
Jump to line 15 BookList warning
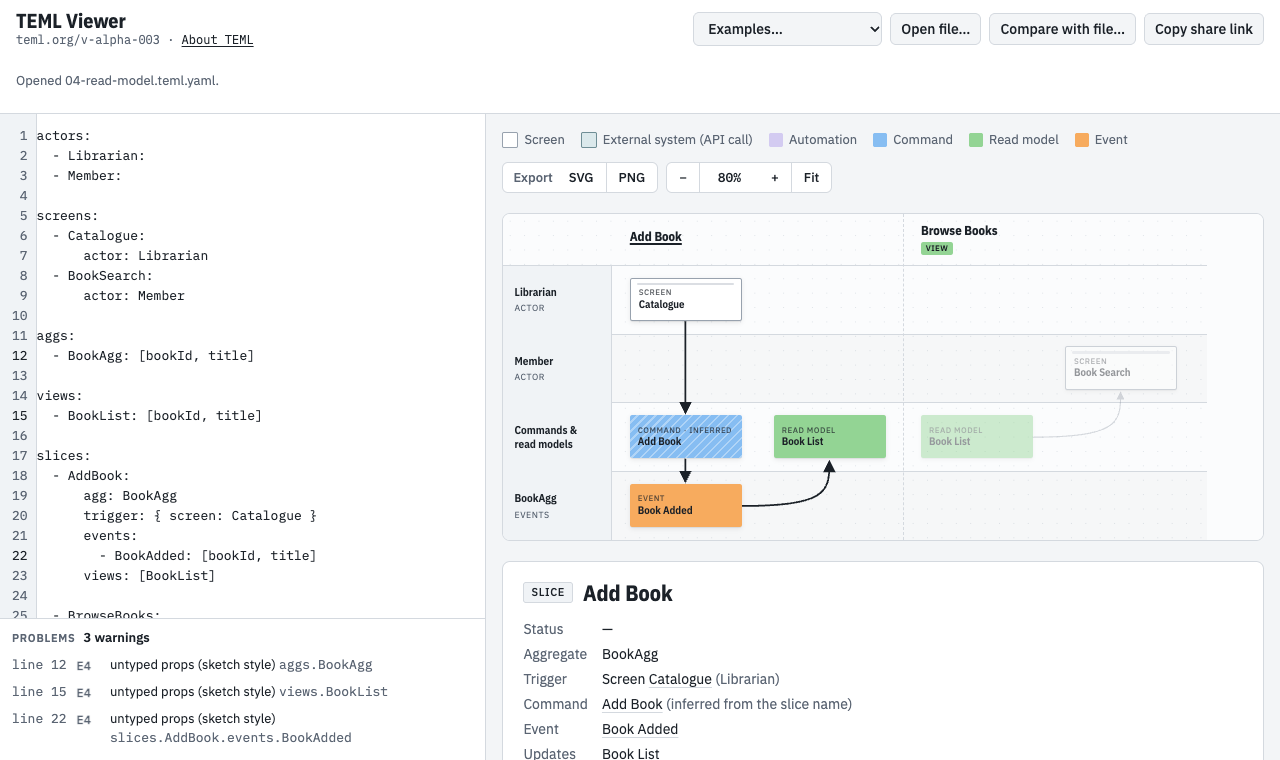pos(242,692)
